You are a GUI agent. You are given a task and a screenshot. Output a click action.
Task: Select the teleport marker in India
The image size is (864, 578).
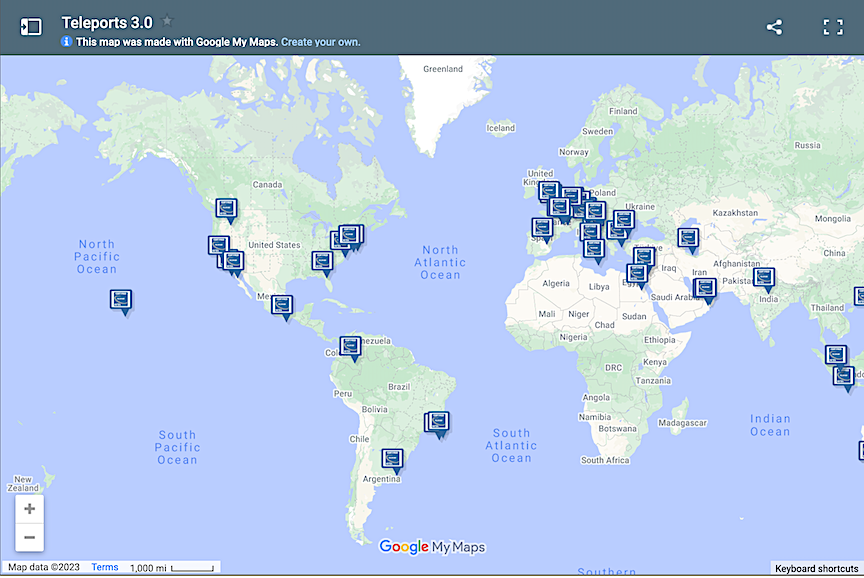click(x=764, y=277)
